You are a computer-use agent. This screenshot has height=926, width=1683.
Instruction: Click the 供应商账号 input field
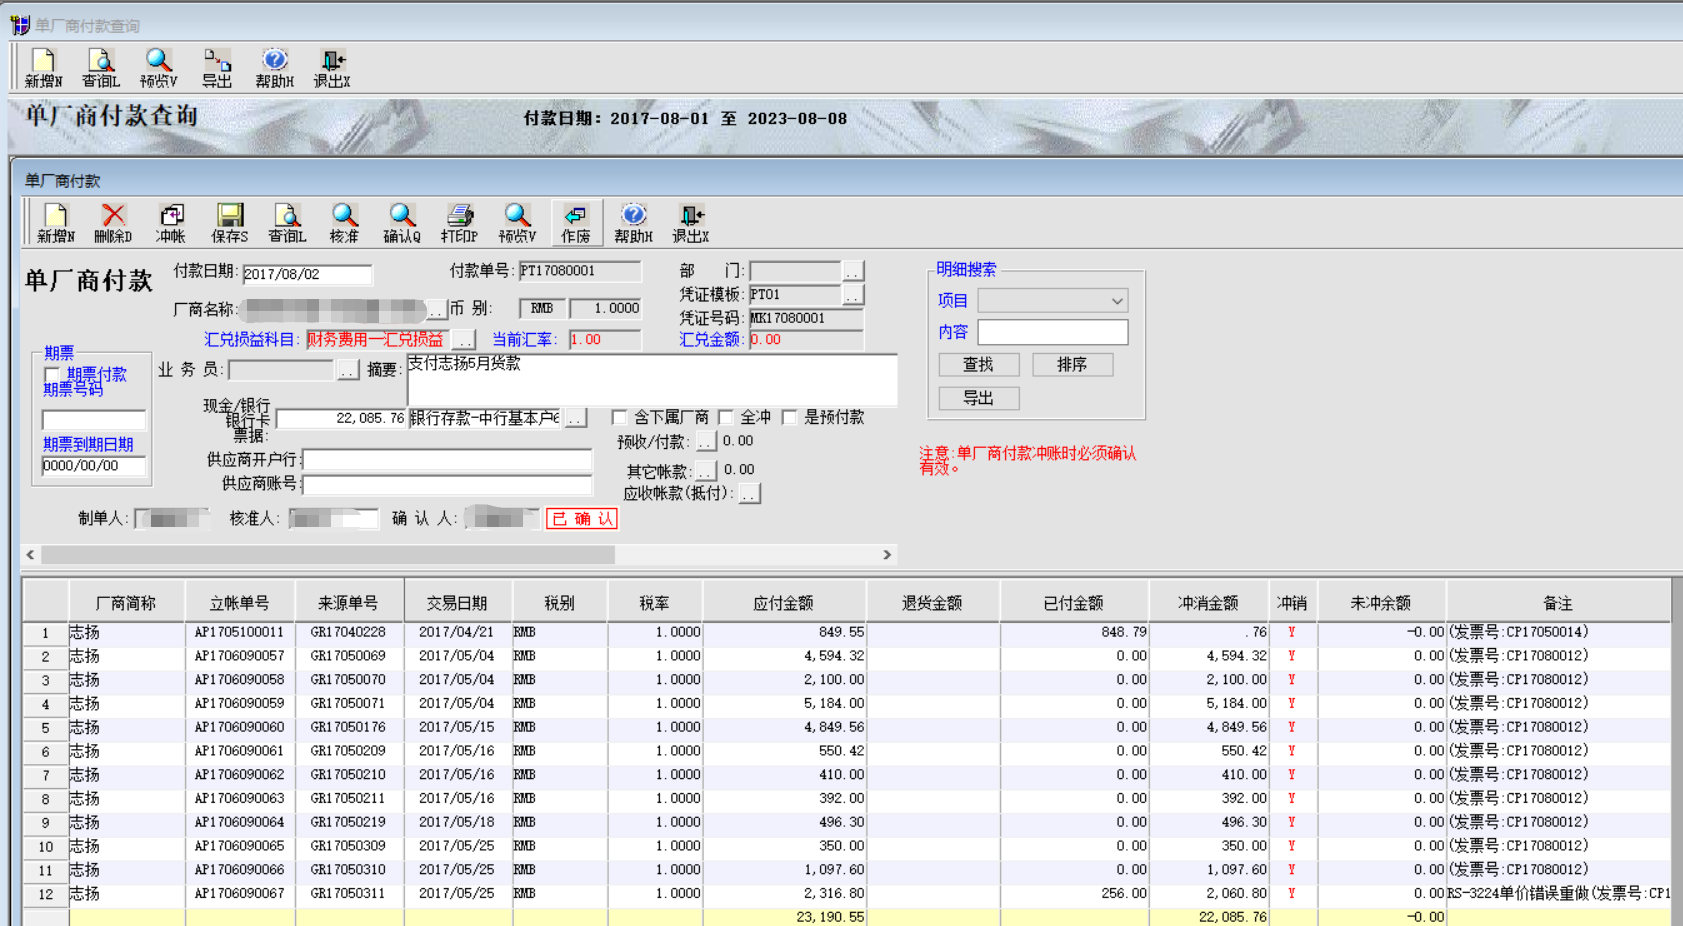click(447, 485)
